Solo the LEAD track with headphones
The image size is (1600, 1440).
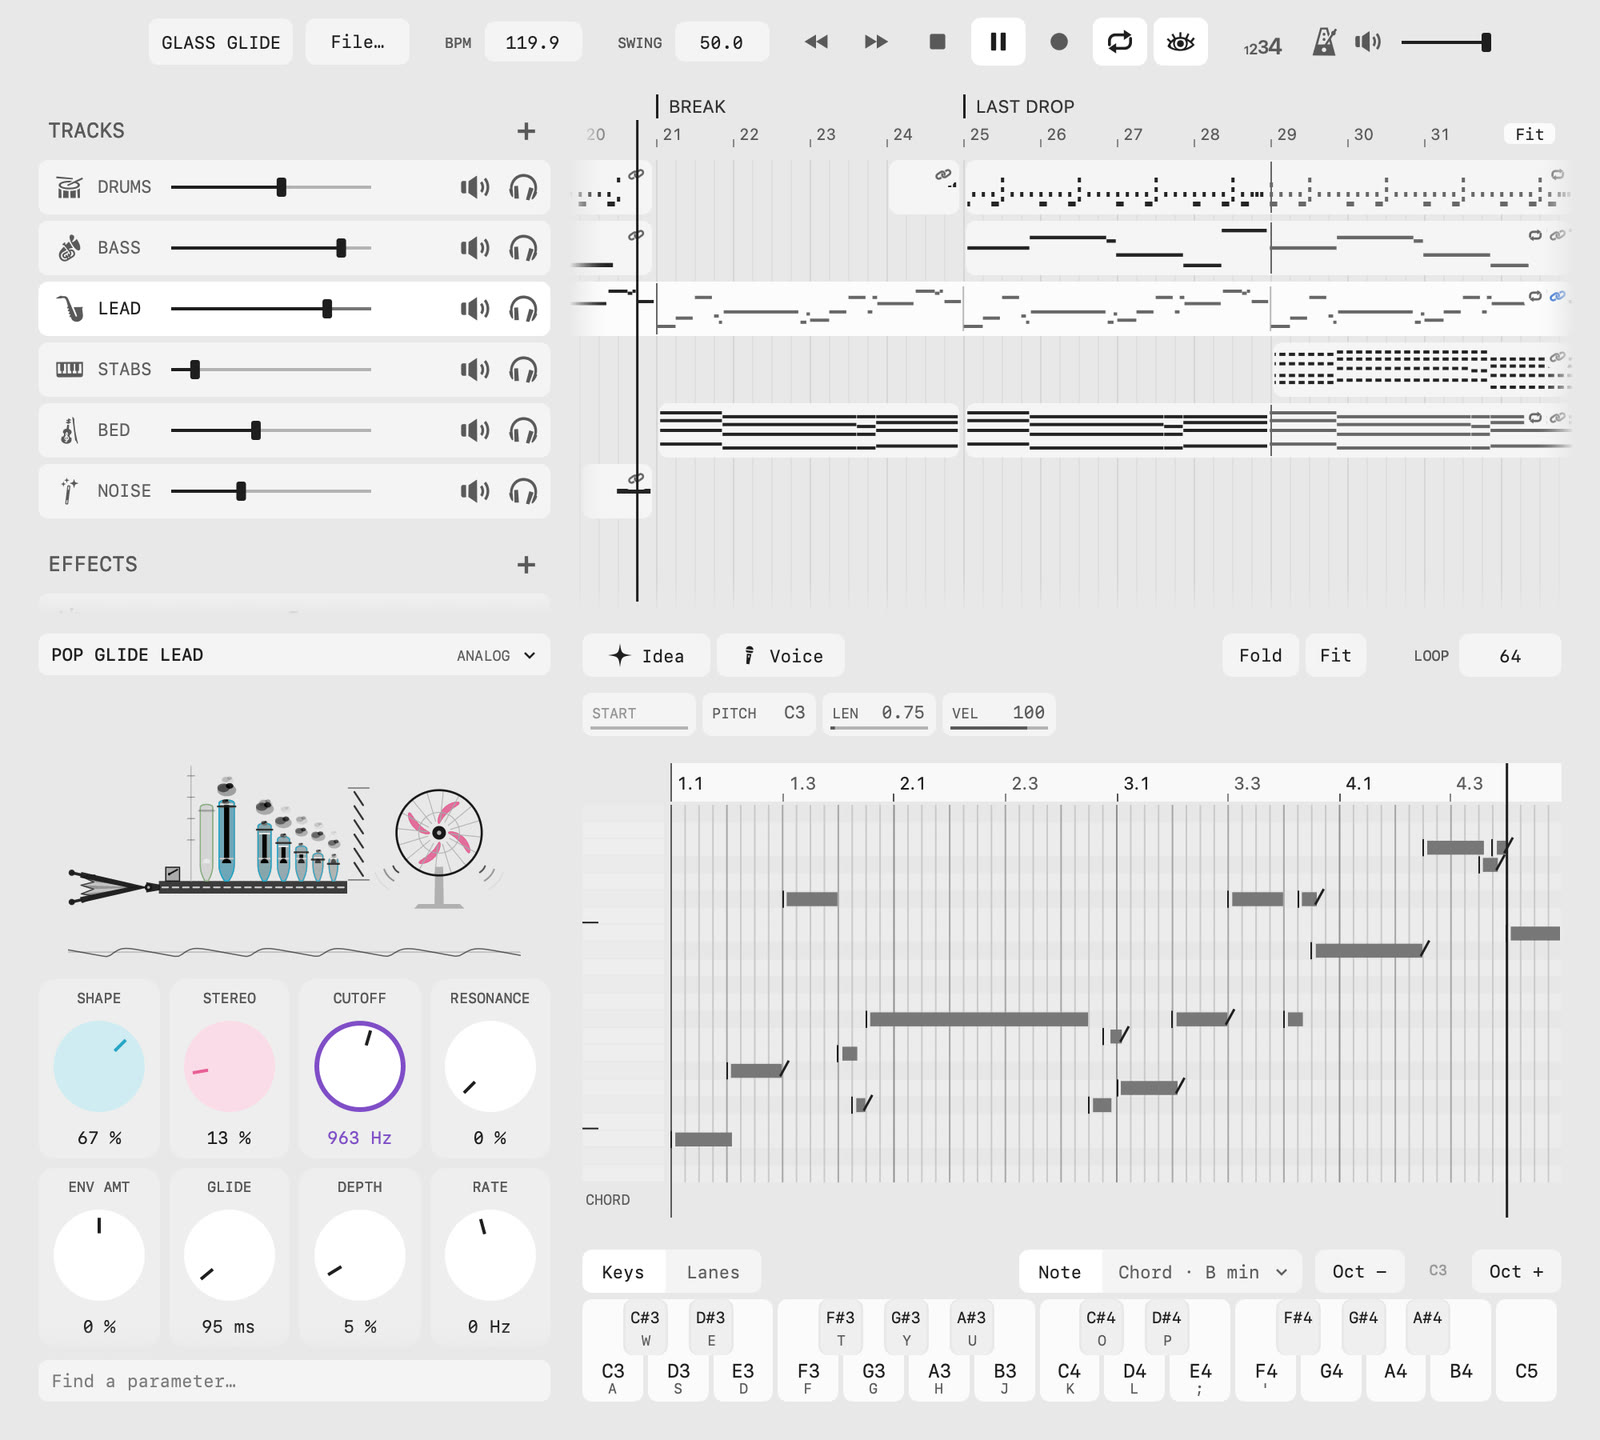tap(523, 309)
